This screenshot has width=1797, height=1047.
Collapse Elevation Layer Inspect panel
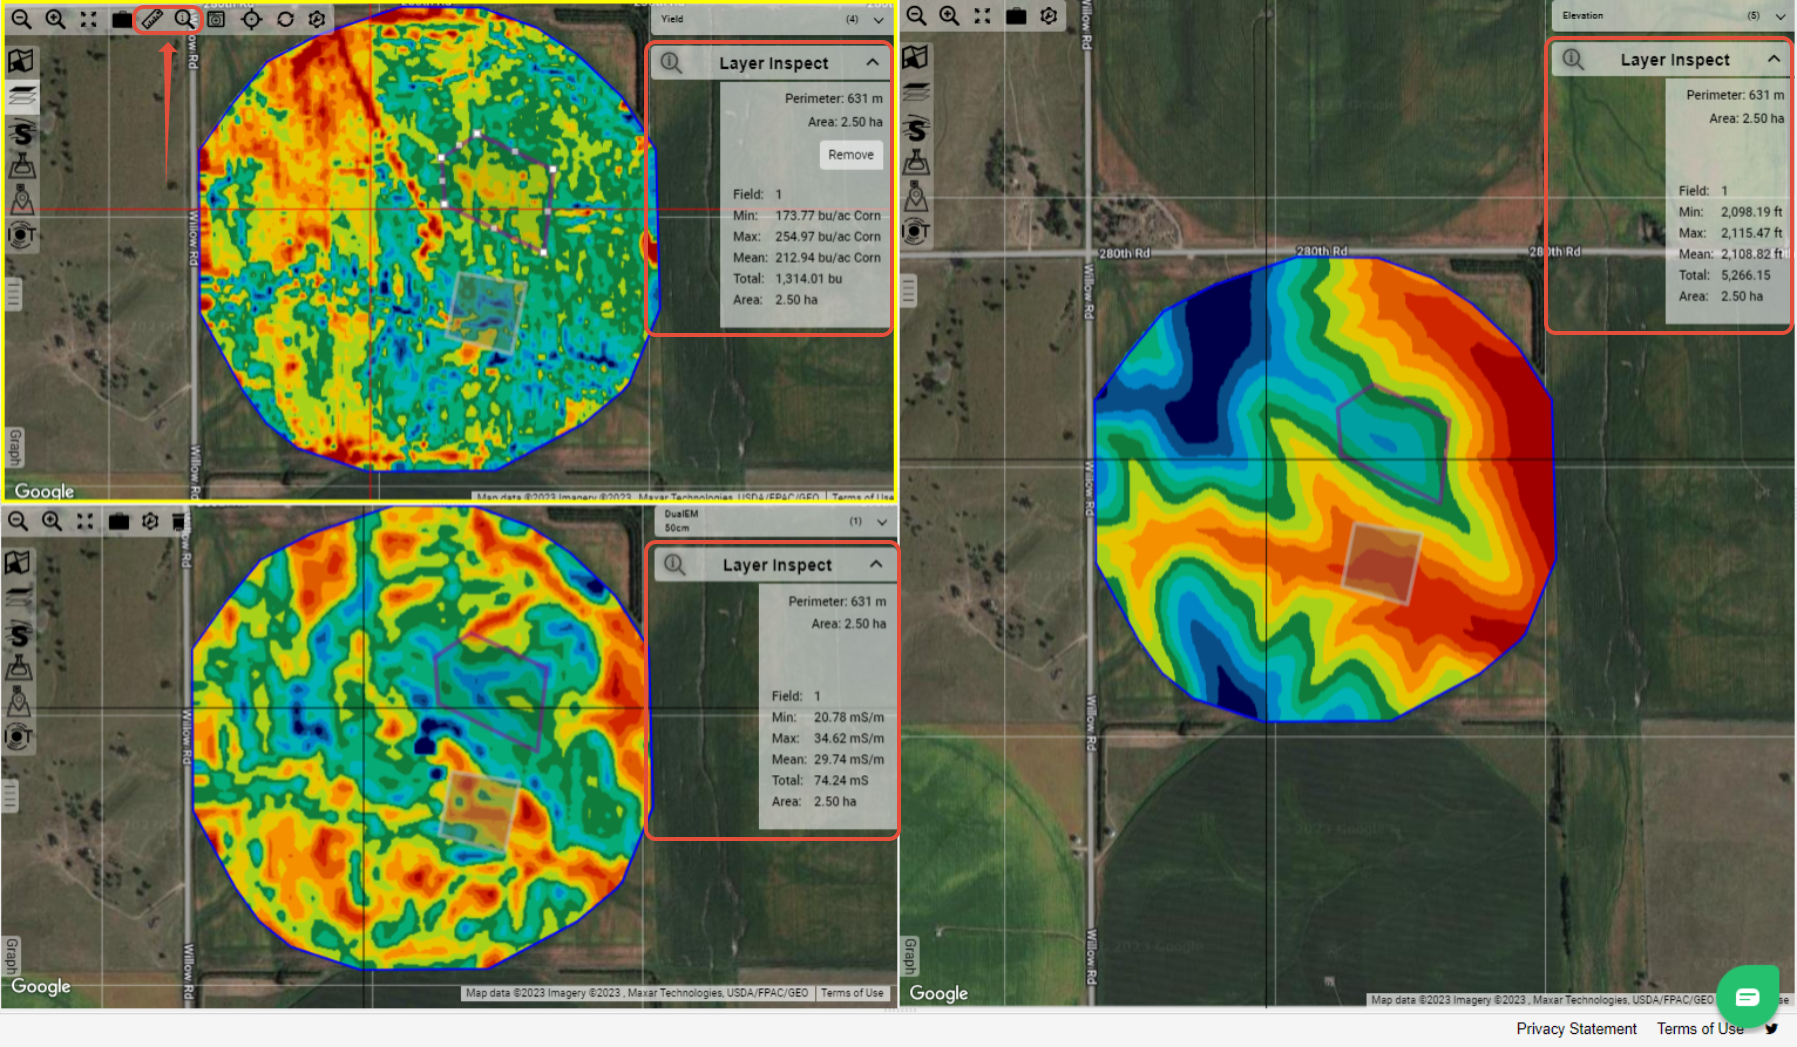(1774, 59)
